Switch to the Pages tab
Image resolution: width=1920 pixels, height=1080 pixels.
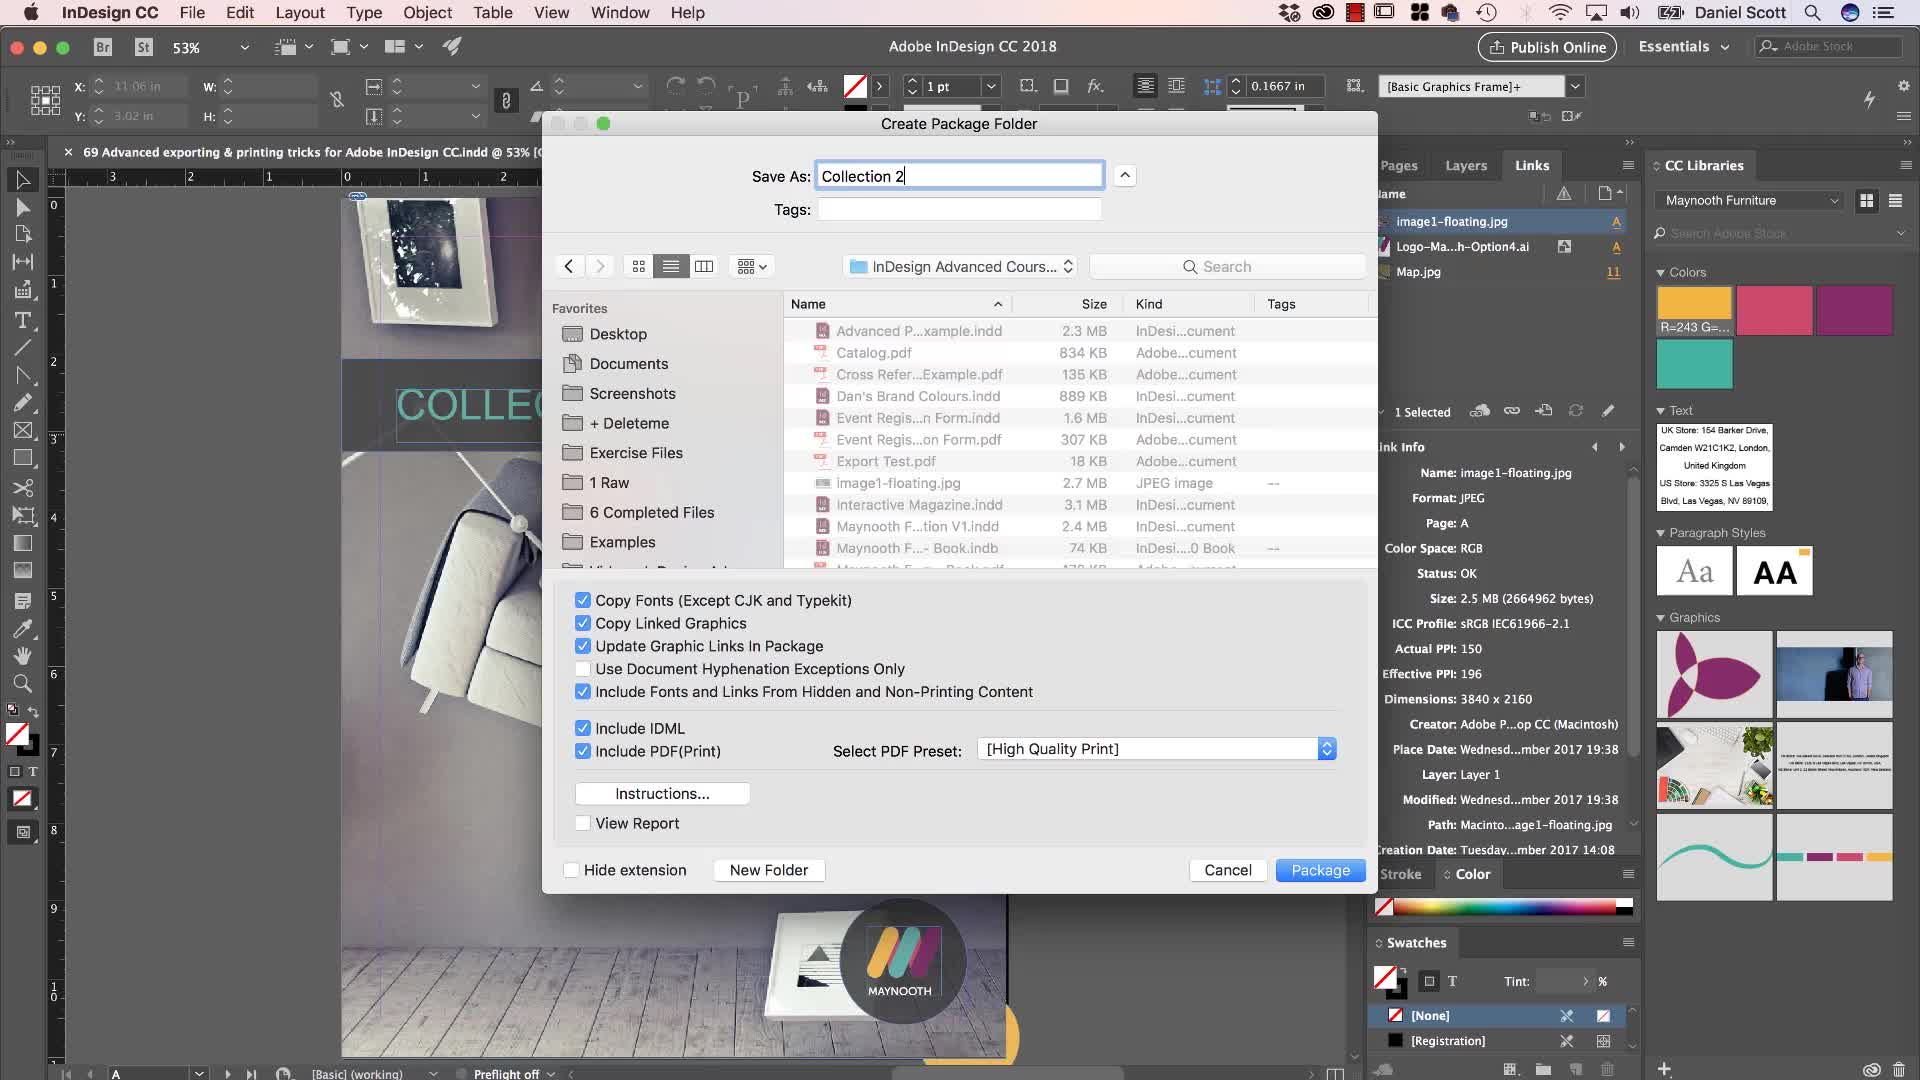[x=1399, y=166]
